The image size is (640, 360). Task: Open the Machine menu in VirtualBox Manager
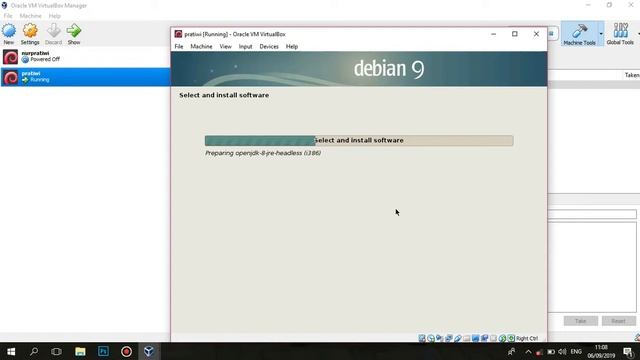point(31,16)
